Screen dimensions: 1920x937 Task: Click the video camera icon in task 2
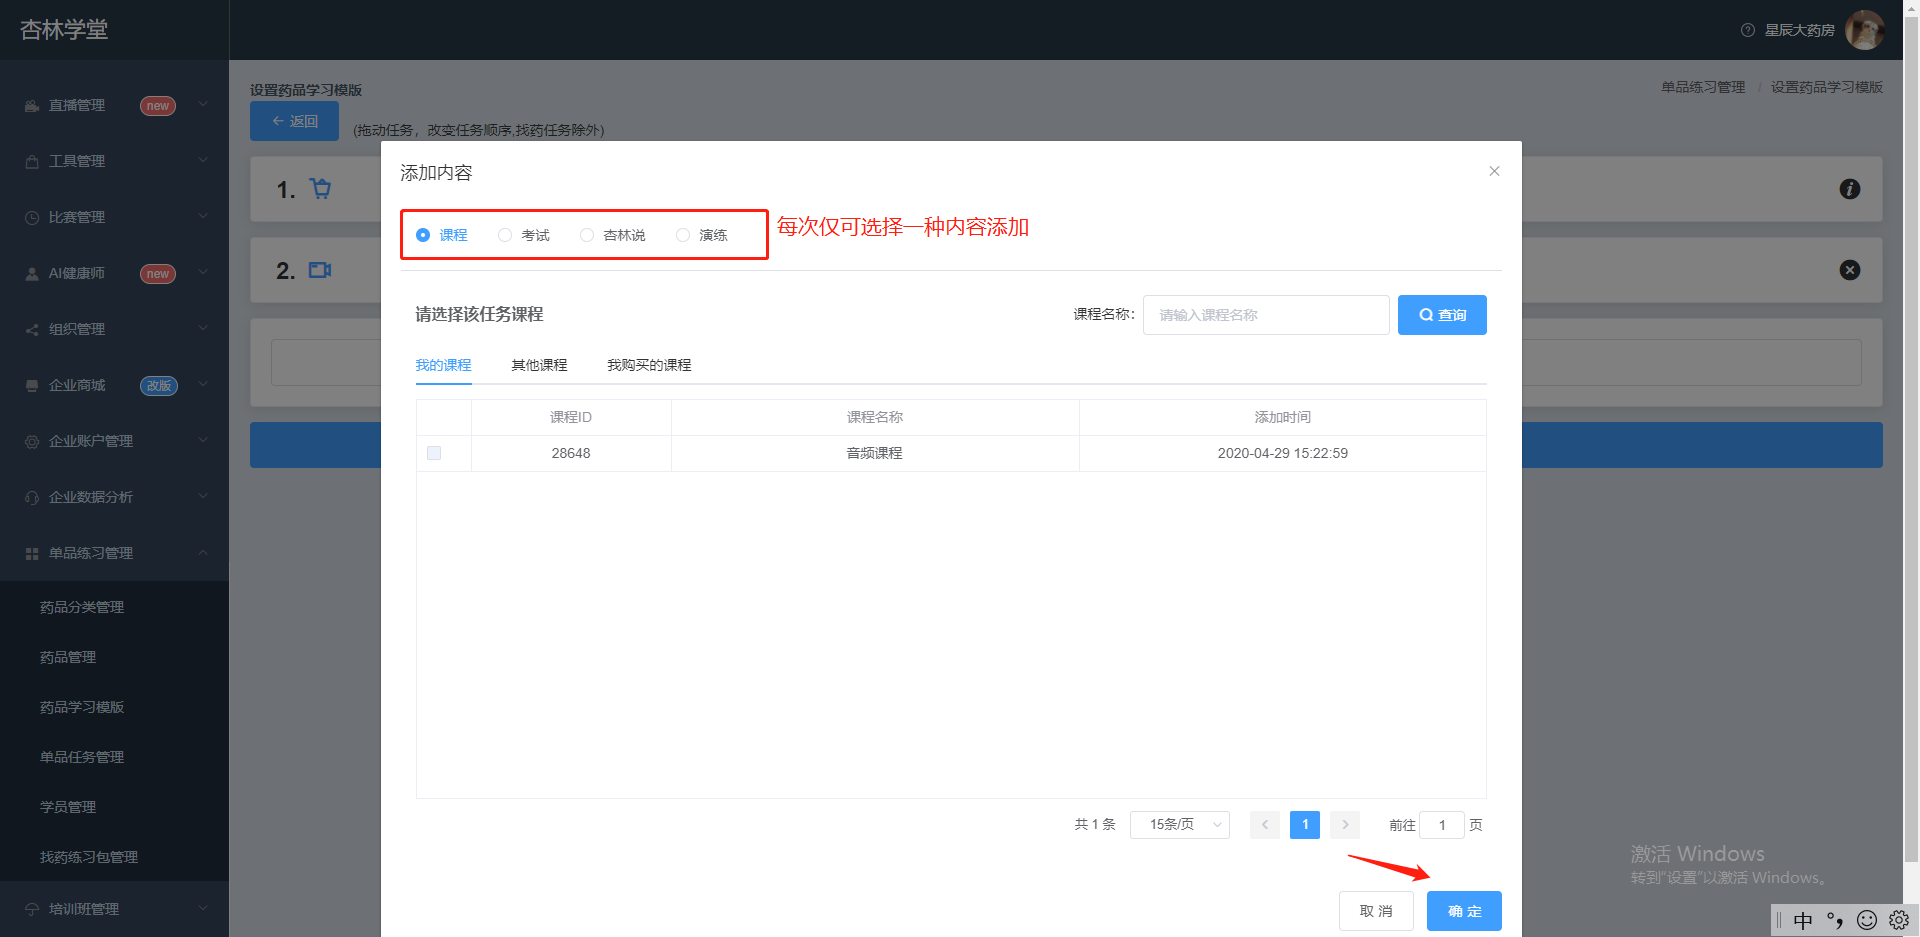click(320, 270)
